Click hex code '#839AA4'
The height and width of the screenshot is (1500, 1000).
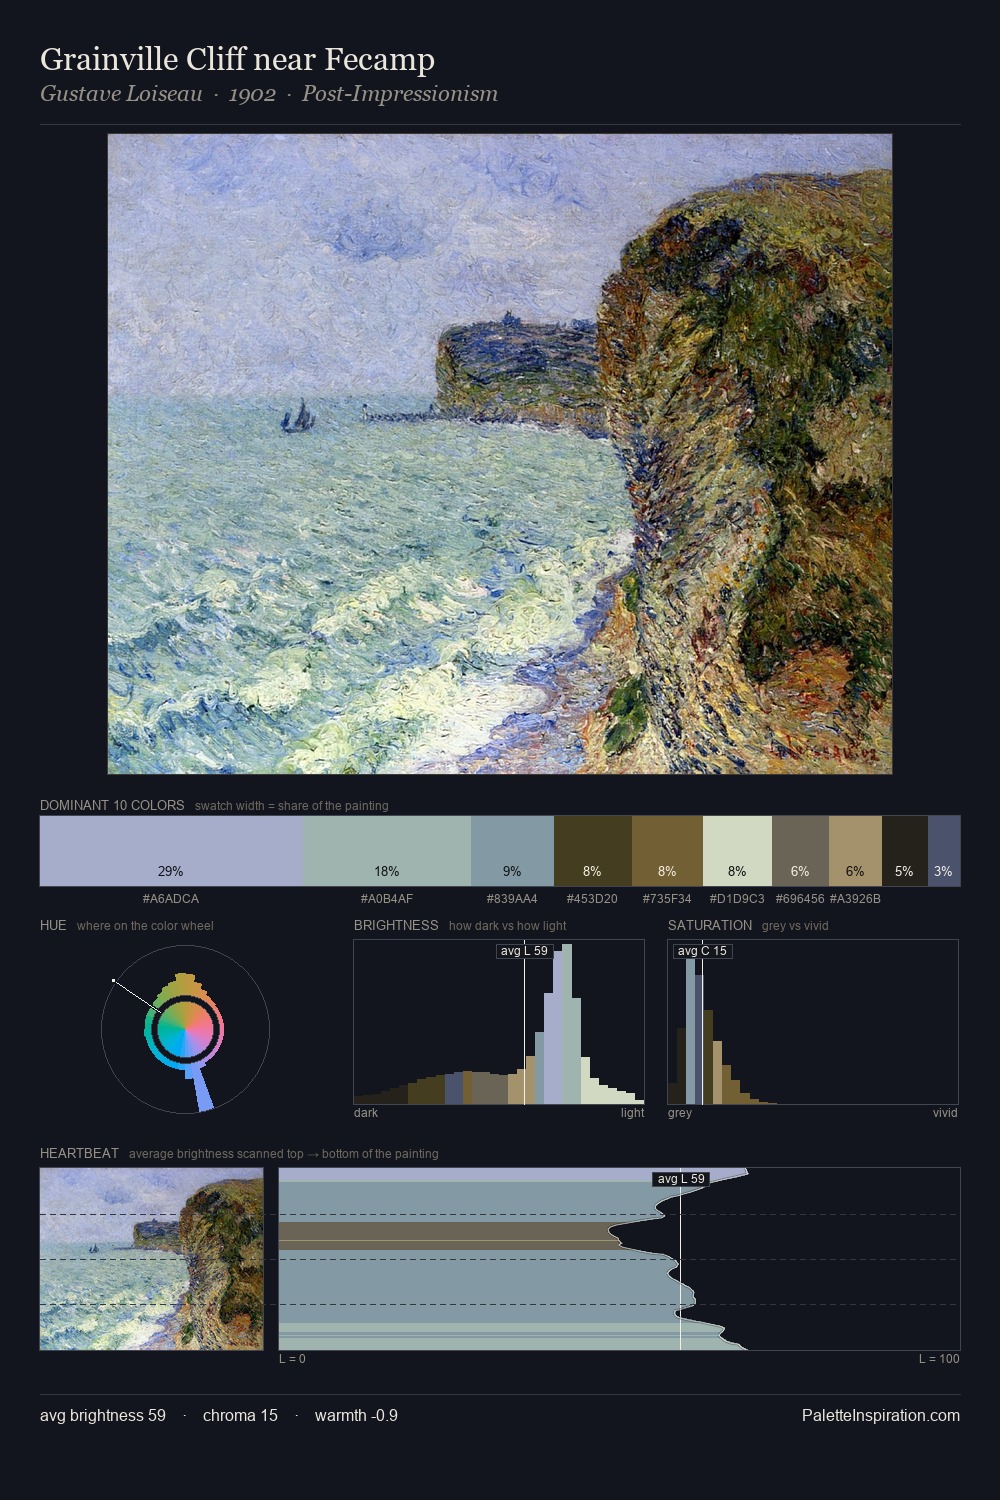(x=512, y=898)
